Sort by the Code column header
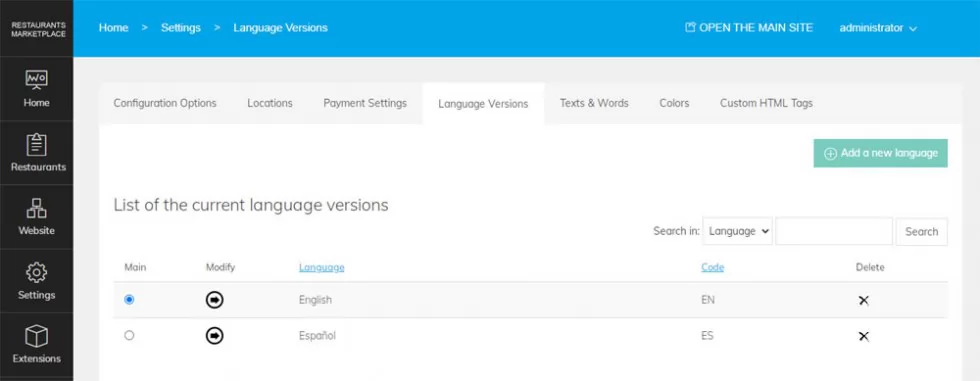Viewport: 980px width, 381px height. pyautogui.click(x=712, y=267)
